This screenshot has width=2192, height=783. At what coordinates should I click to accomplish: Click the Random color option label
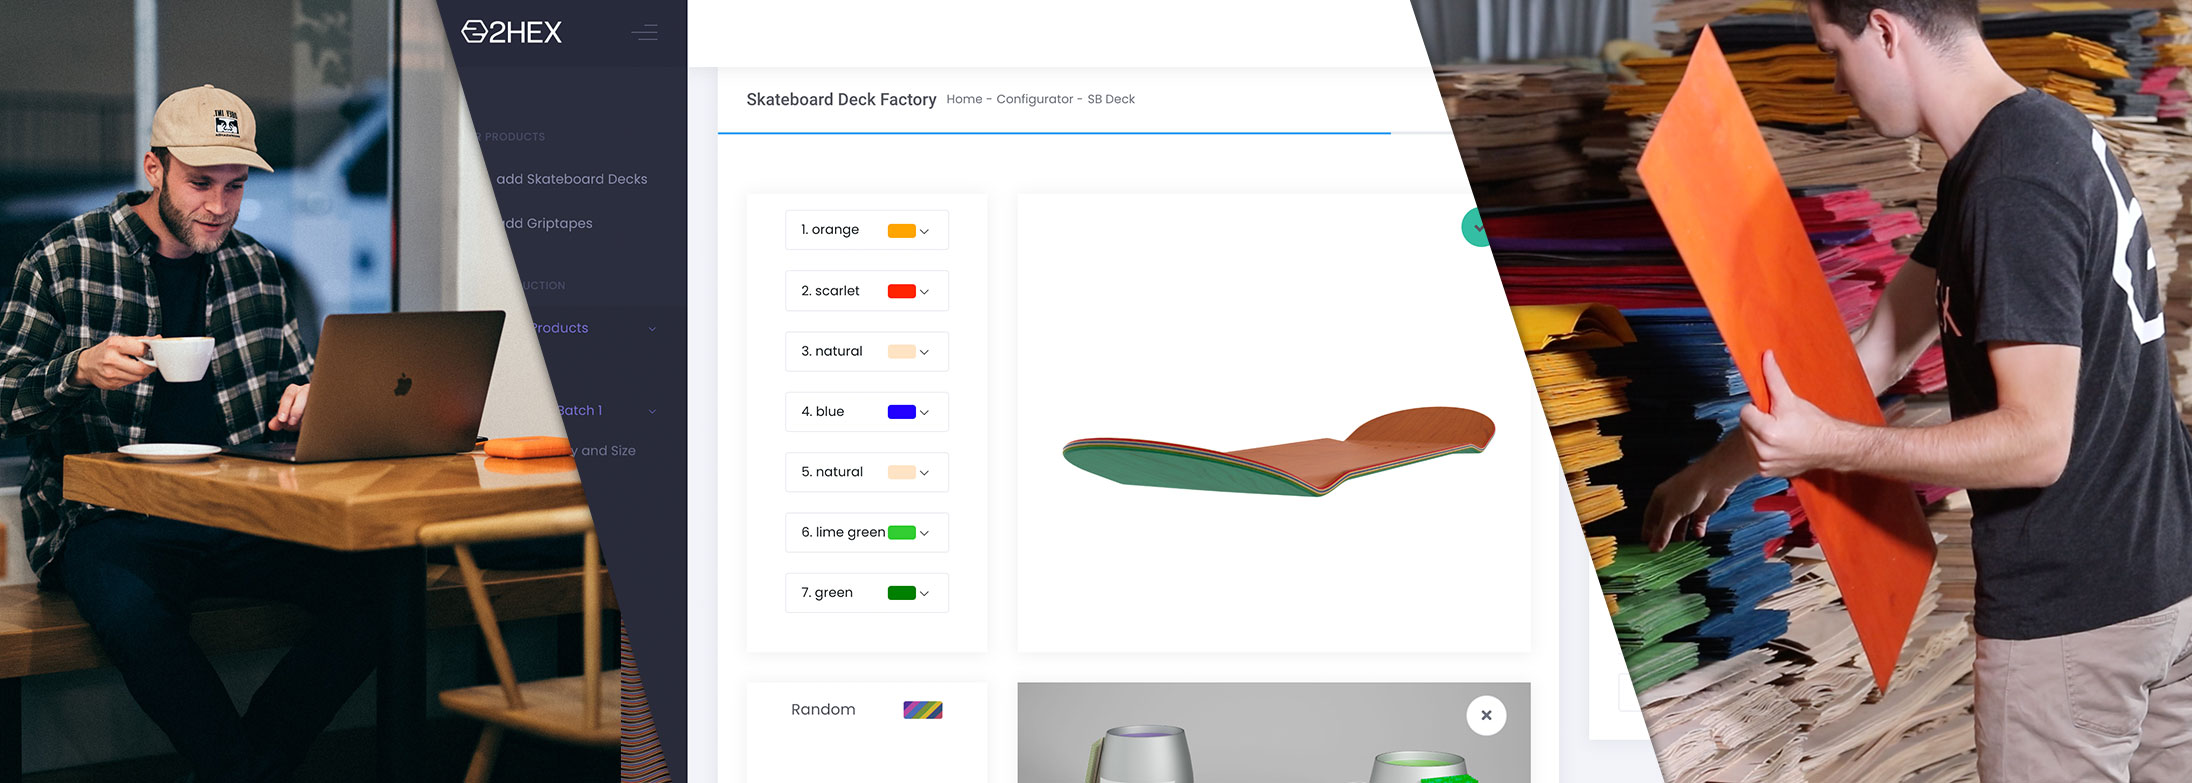tap(823, 710)
